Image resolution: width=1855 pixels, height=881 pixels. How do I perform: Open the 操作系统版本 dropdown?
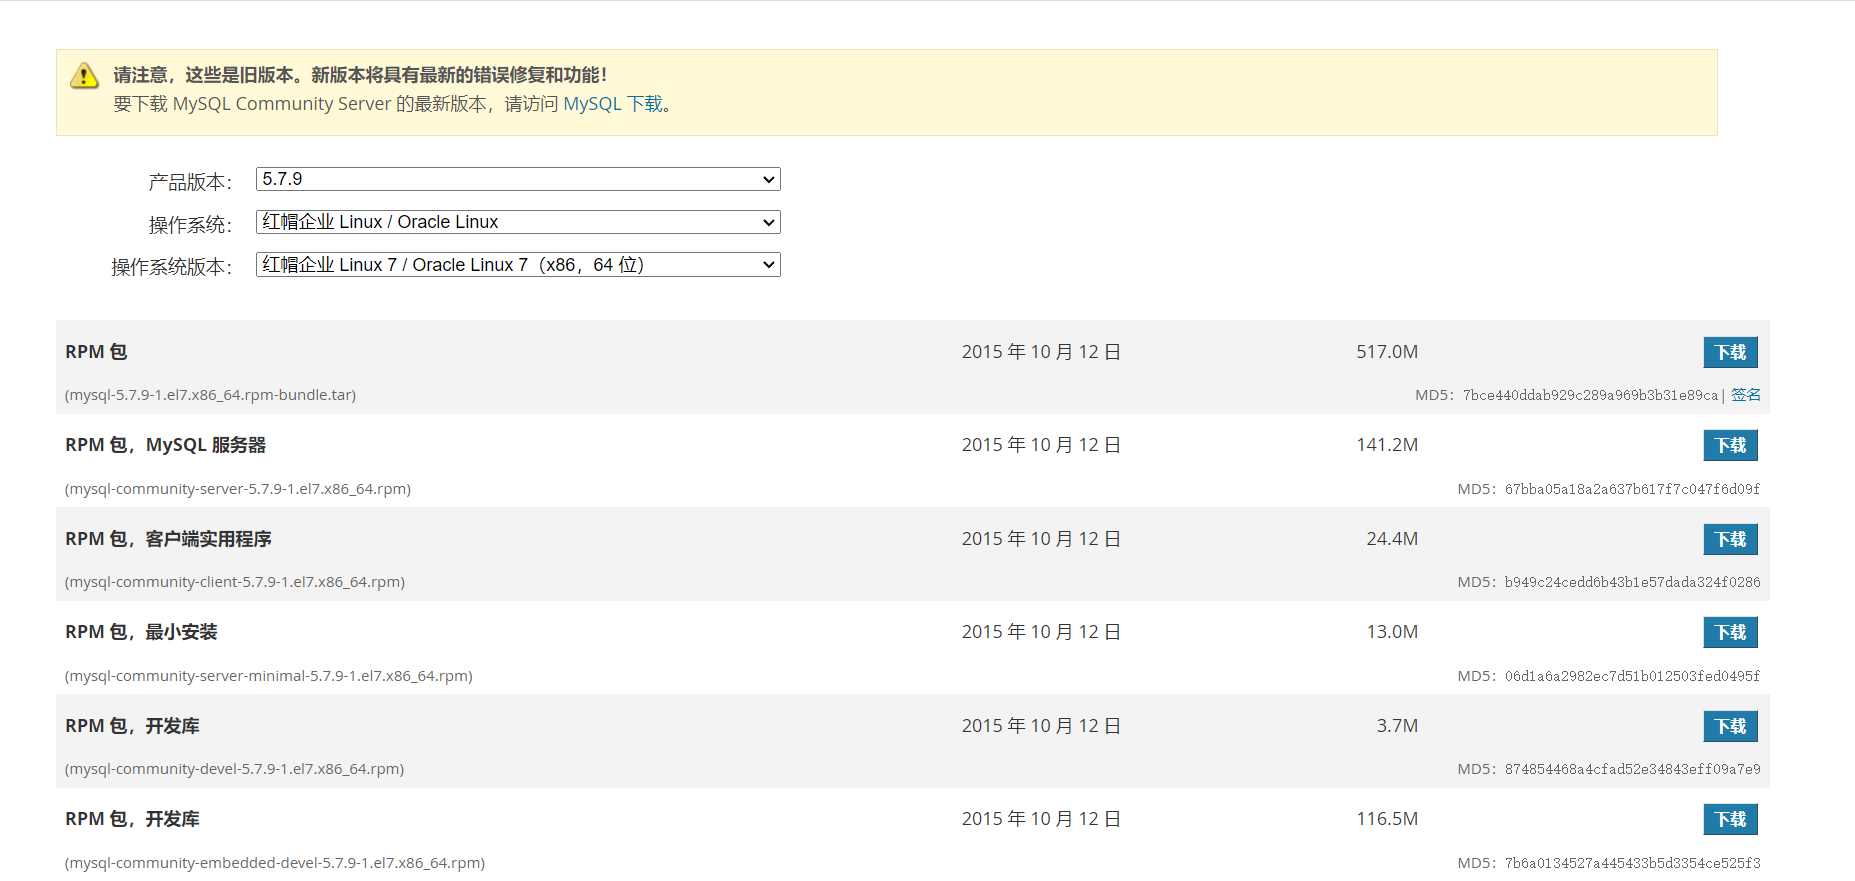(518, 265)
